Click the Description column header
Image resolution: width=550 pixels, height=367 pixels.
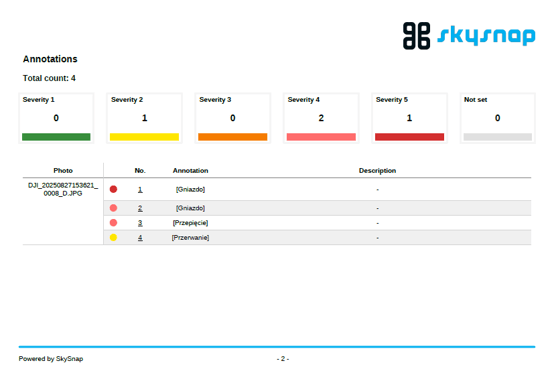click(377, 171)
